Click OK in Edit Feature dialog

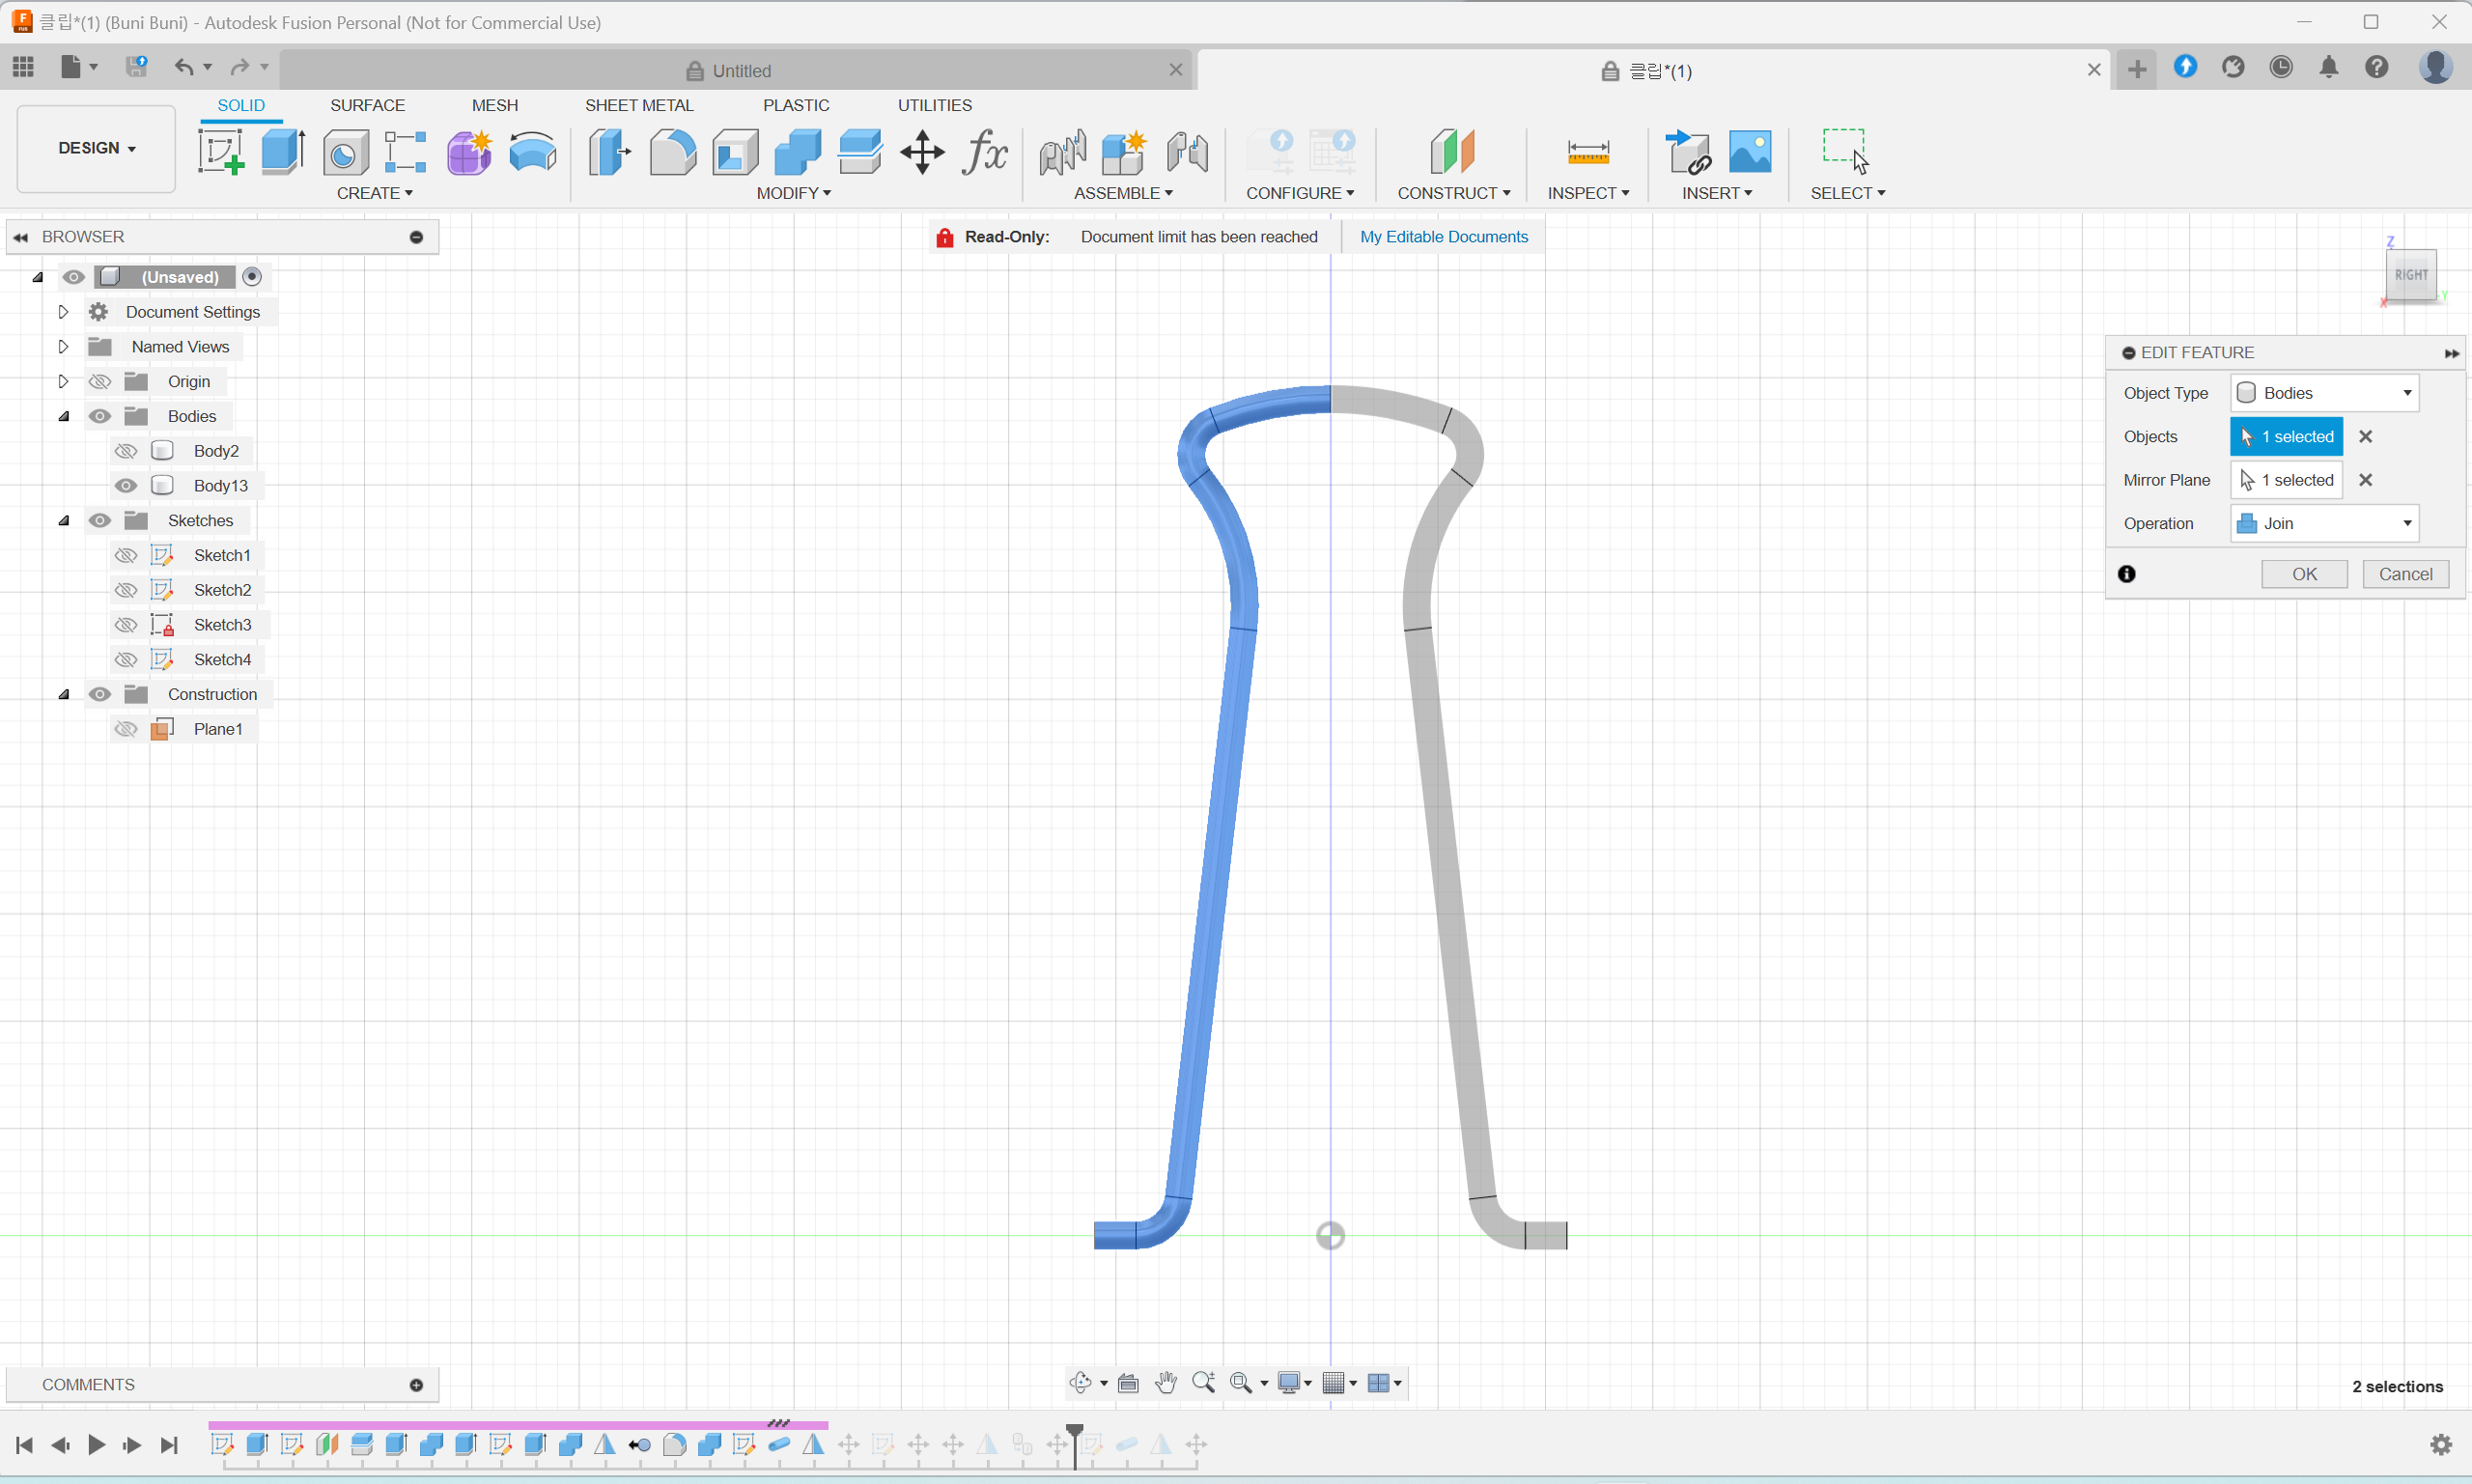click(2303, 574)
